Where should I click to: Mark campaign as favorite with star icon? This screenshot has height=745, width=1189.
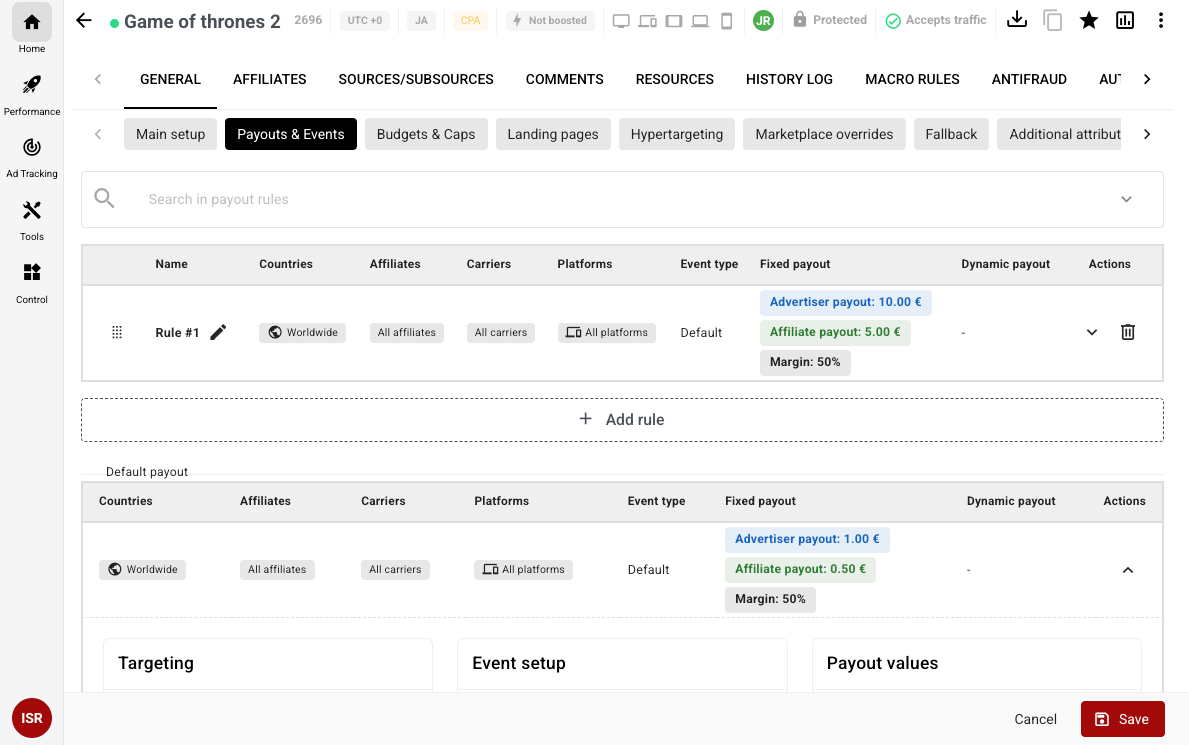(1089, 20)
